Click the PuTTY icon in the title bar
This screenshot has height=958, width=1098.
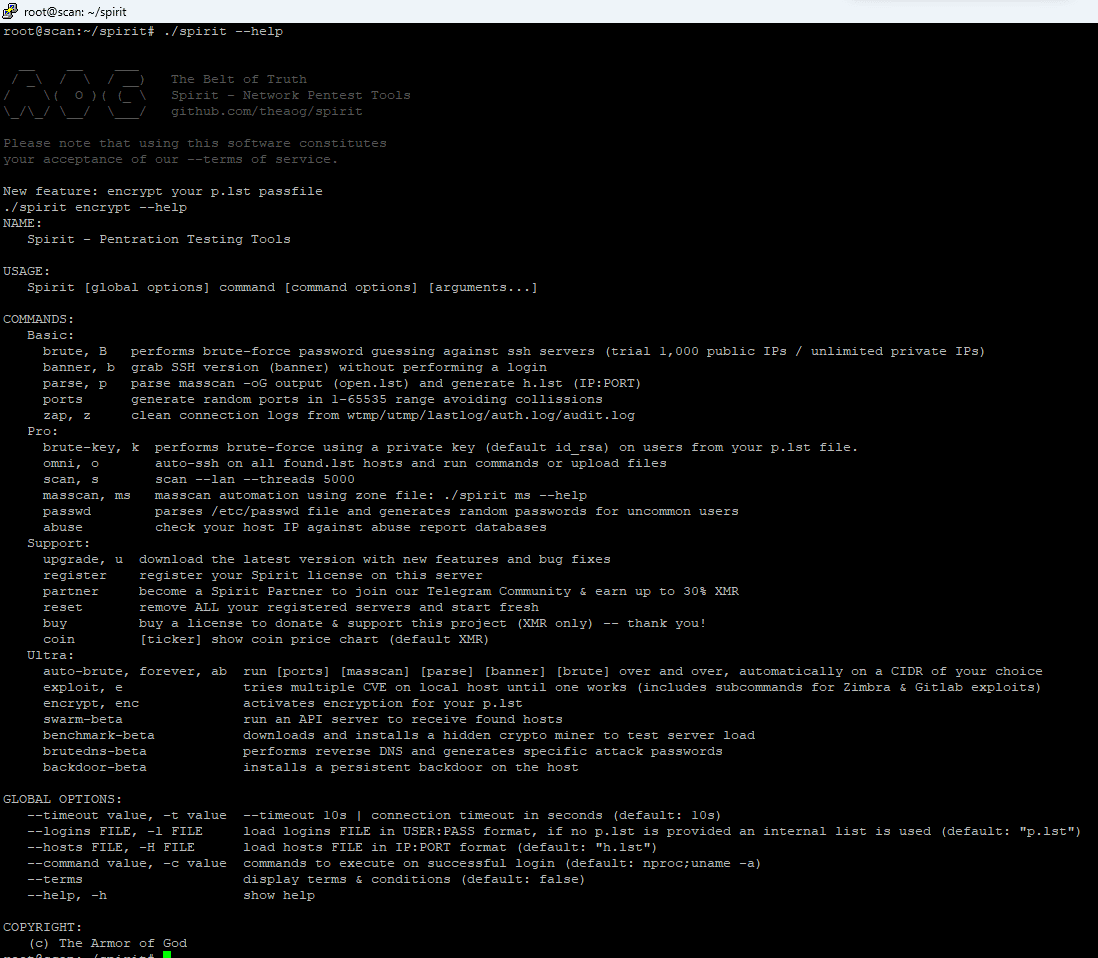pos(10,11)
